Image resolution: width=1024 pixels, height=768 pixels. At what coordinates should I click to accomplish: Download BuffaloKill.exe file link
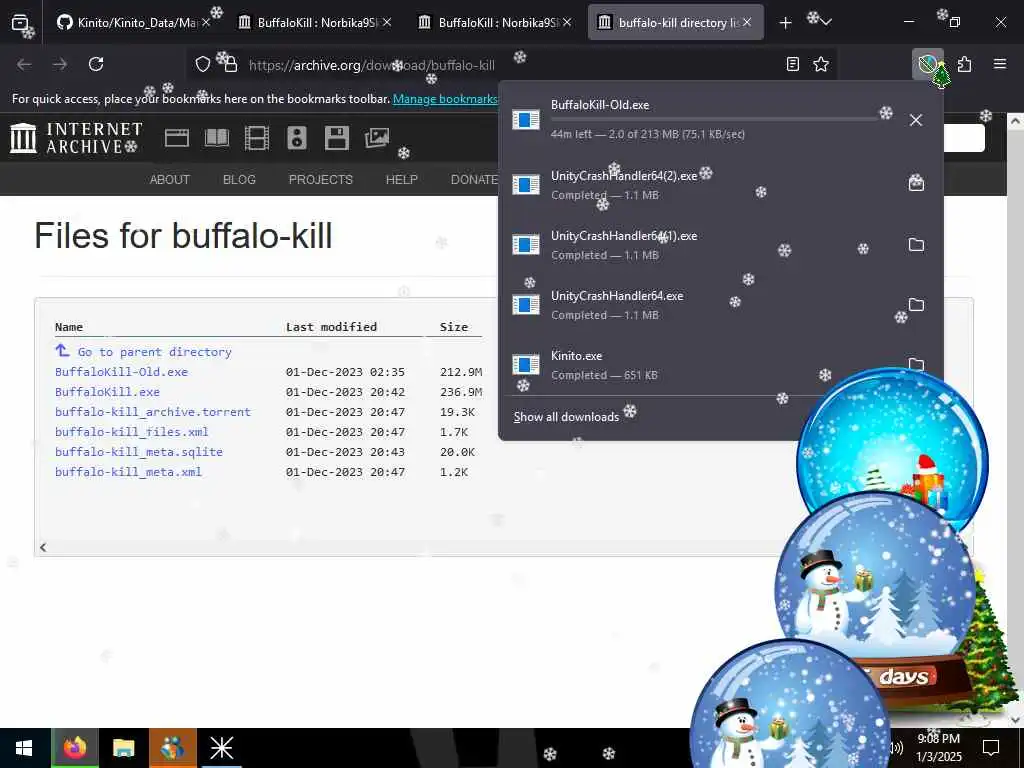107,392
